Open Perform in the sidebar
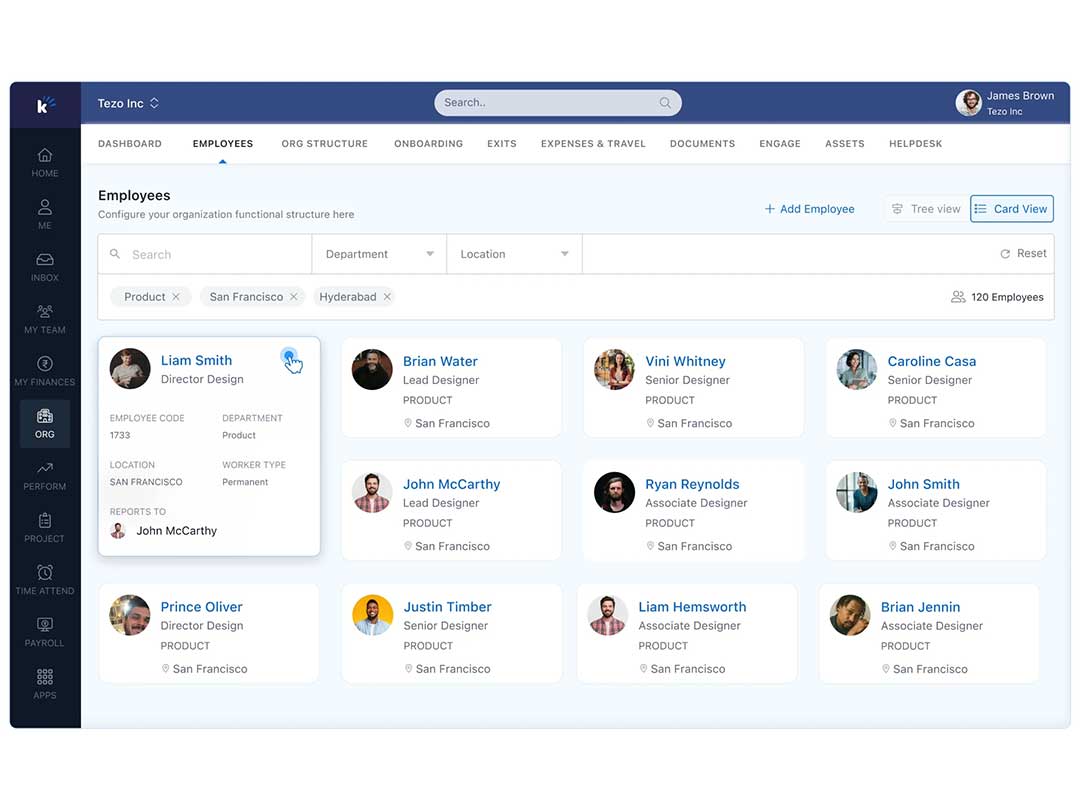 (45, 476)
